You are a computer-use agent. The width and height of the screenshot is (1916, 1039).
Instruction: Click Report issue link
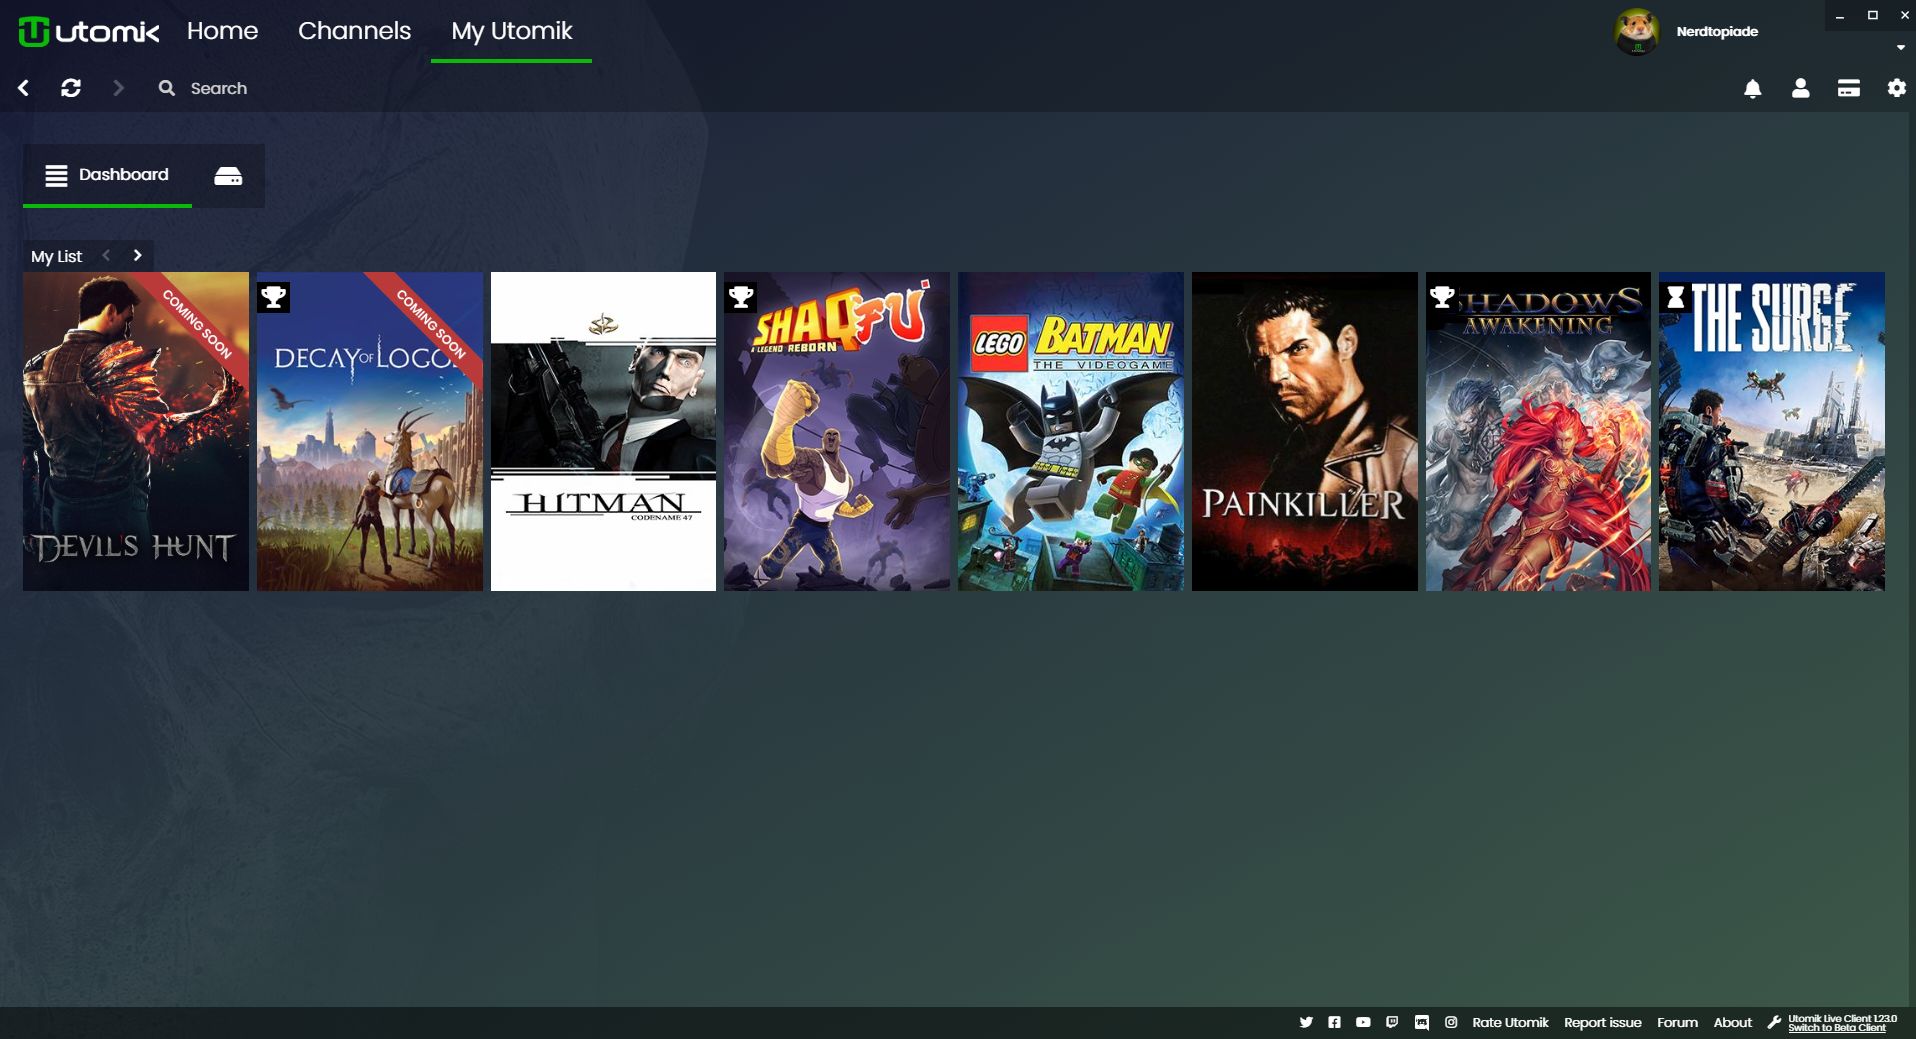pos(1602,1022)
